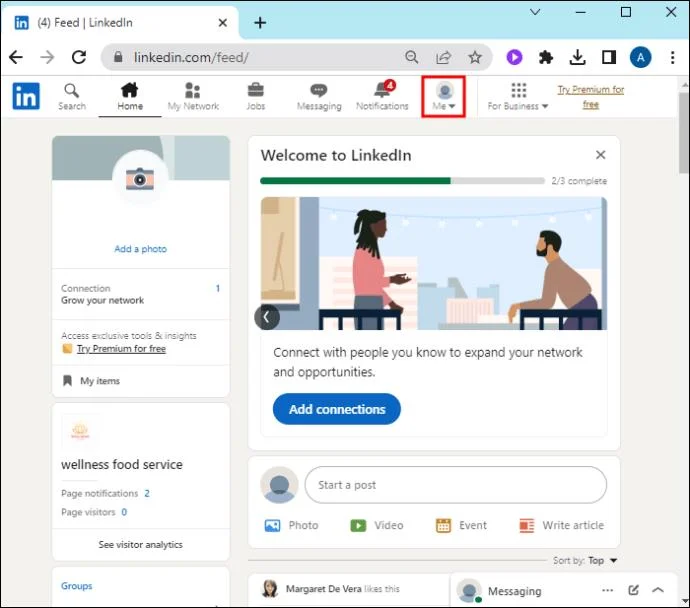Click the Add connections button
The height and width of the screenshot is (608, 690).
[x=337, y=409]
